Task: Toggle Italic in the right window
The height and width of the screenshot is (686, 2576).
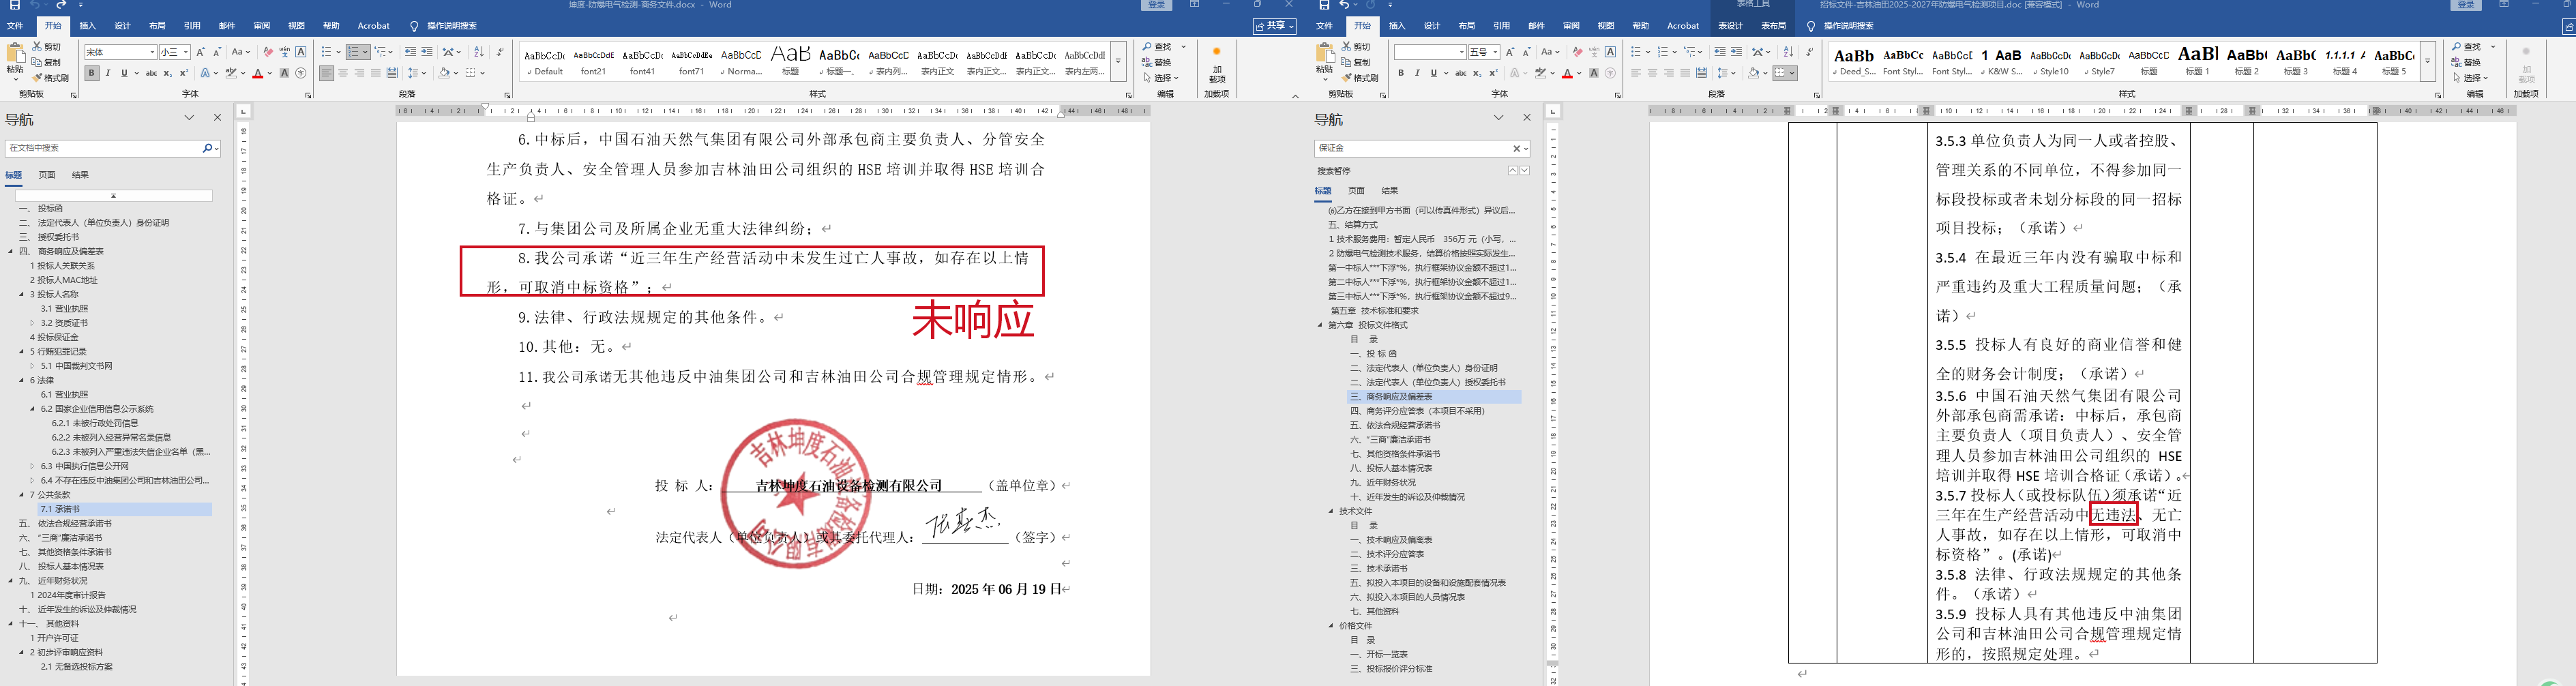Action: (x=1417, y=73)
